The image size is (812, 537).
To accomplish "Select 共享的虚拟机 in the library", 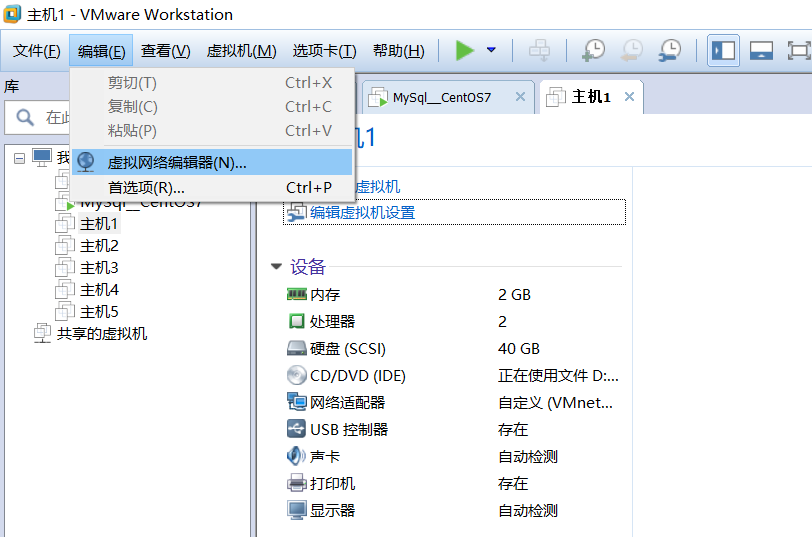I will point(102,333).
